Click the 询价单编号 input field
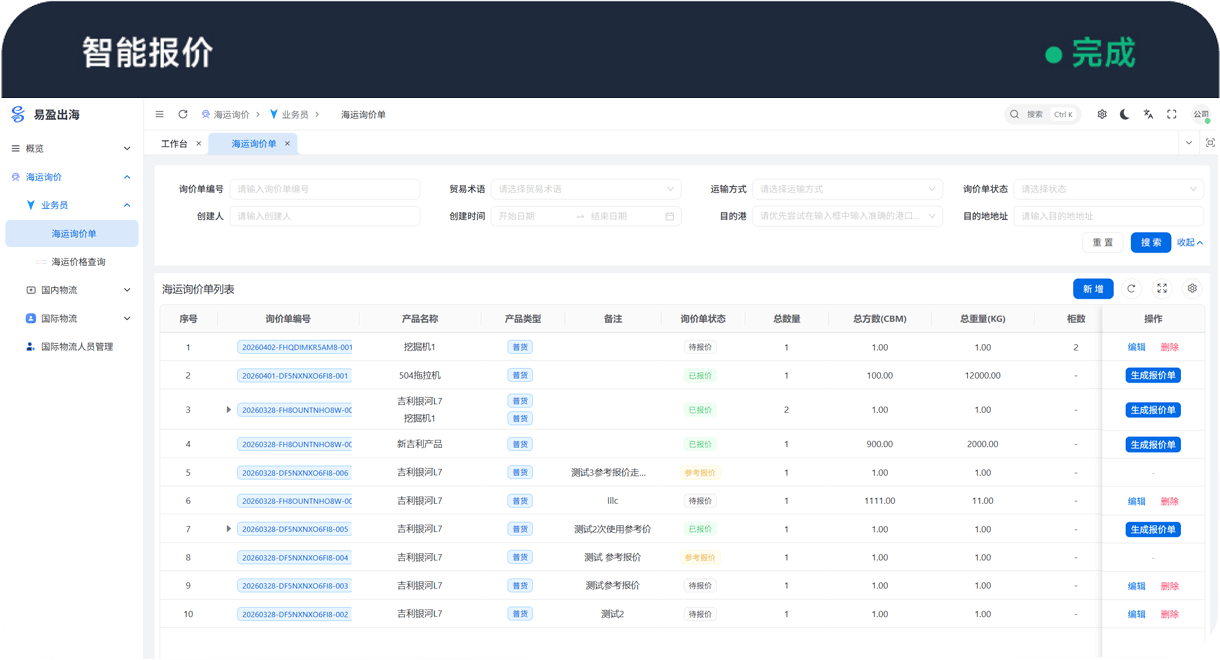 click(324, 189)
